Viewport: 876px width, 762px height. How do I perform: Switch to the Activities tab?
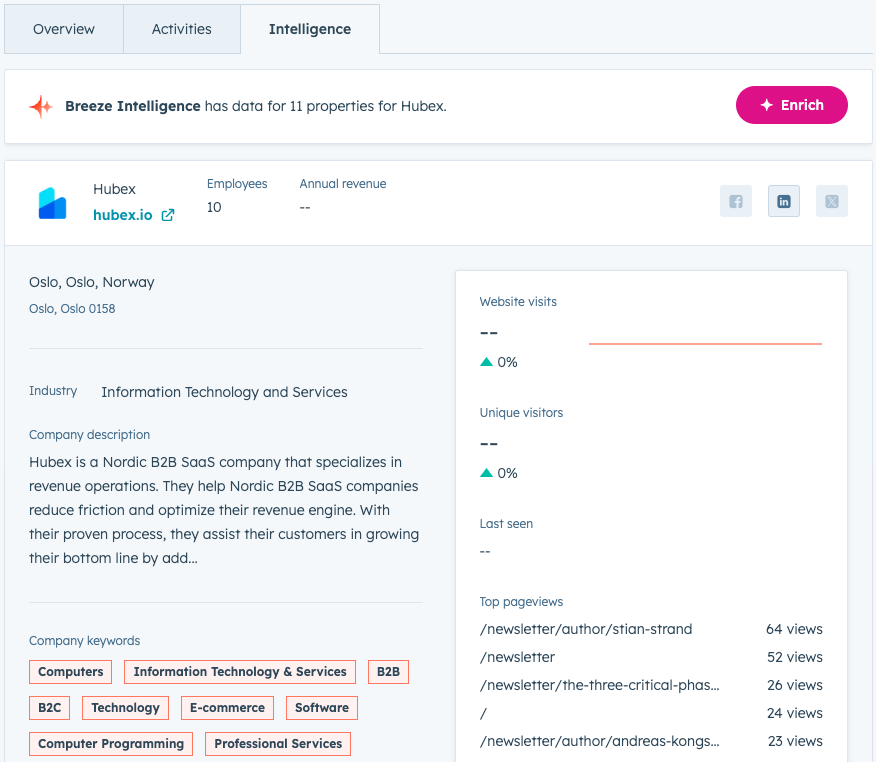[x=182, y=29]
